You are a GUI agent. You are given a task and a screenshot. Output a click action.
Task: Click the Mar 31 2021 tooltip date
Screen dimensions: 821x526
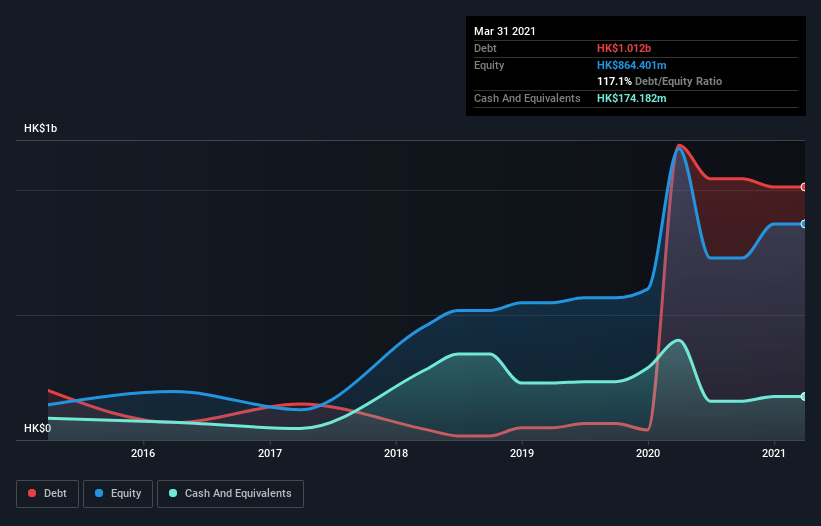click(x=505, y=31)
